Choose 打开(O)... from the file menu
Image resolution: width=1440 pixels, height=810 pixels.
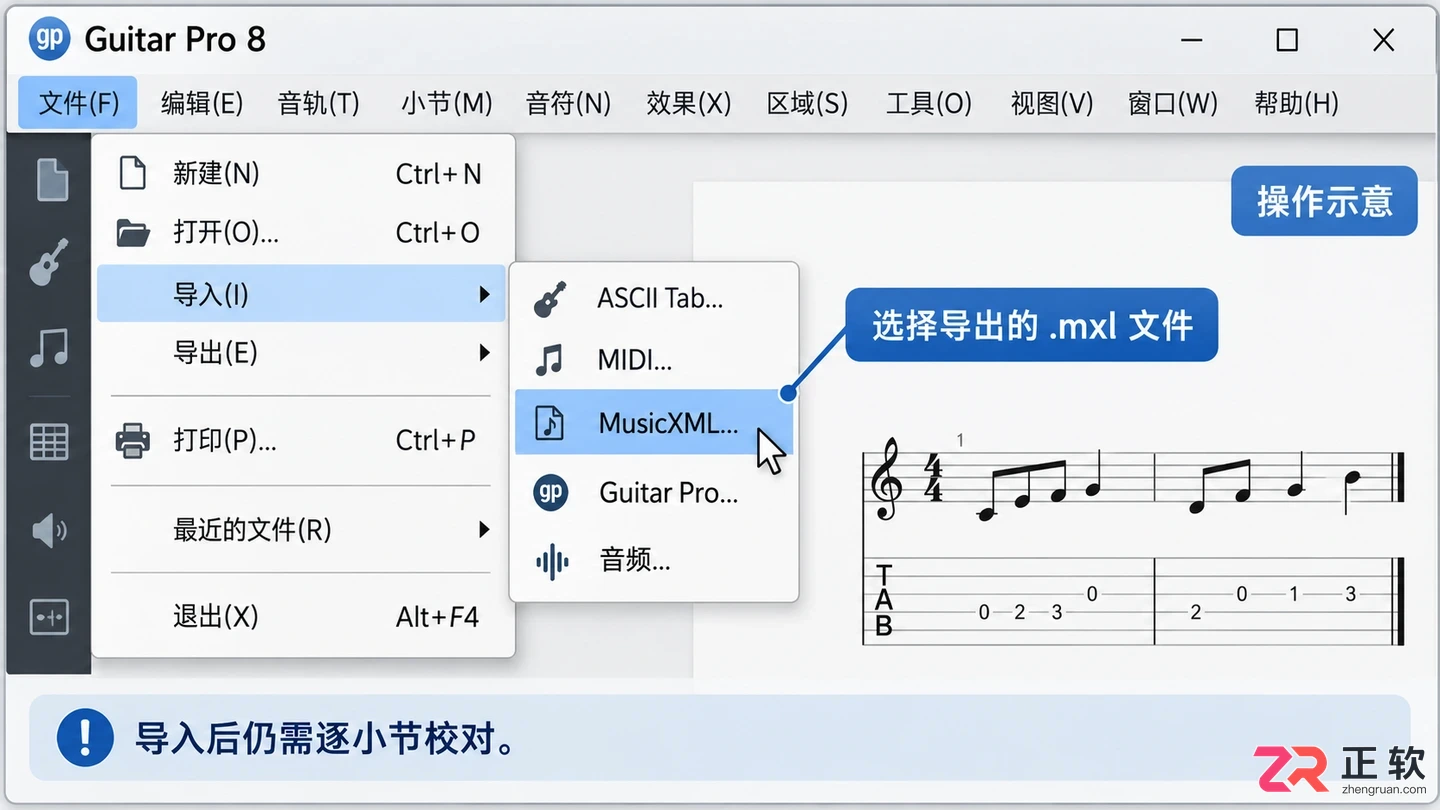click(303, 233)
